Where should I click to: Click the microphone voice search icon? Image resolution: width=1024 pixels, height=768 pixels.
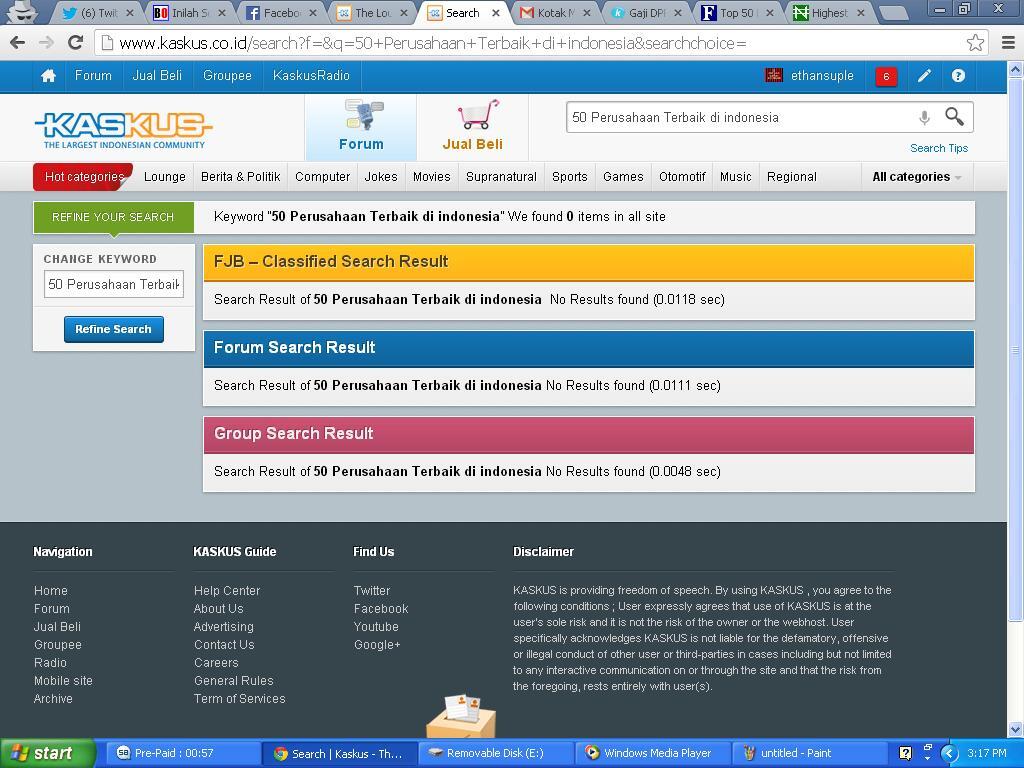pos(924,118)
